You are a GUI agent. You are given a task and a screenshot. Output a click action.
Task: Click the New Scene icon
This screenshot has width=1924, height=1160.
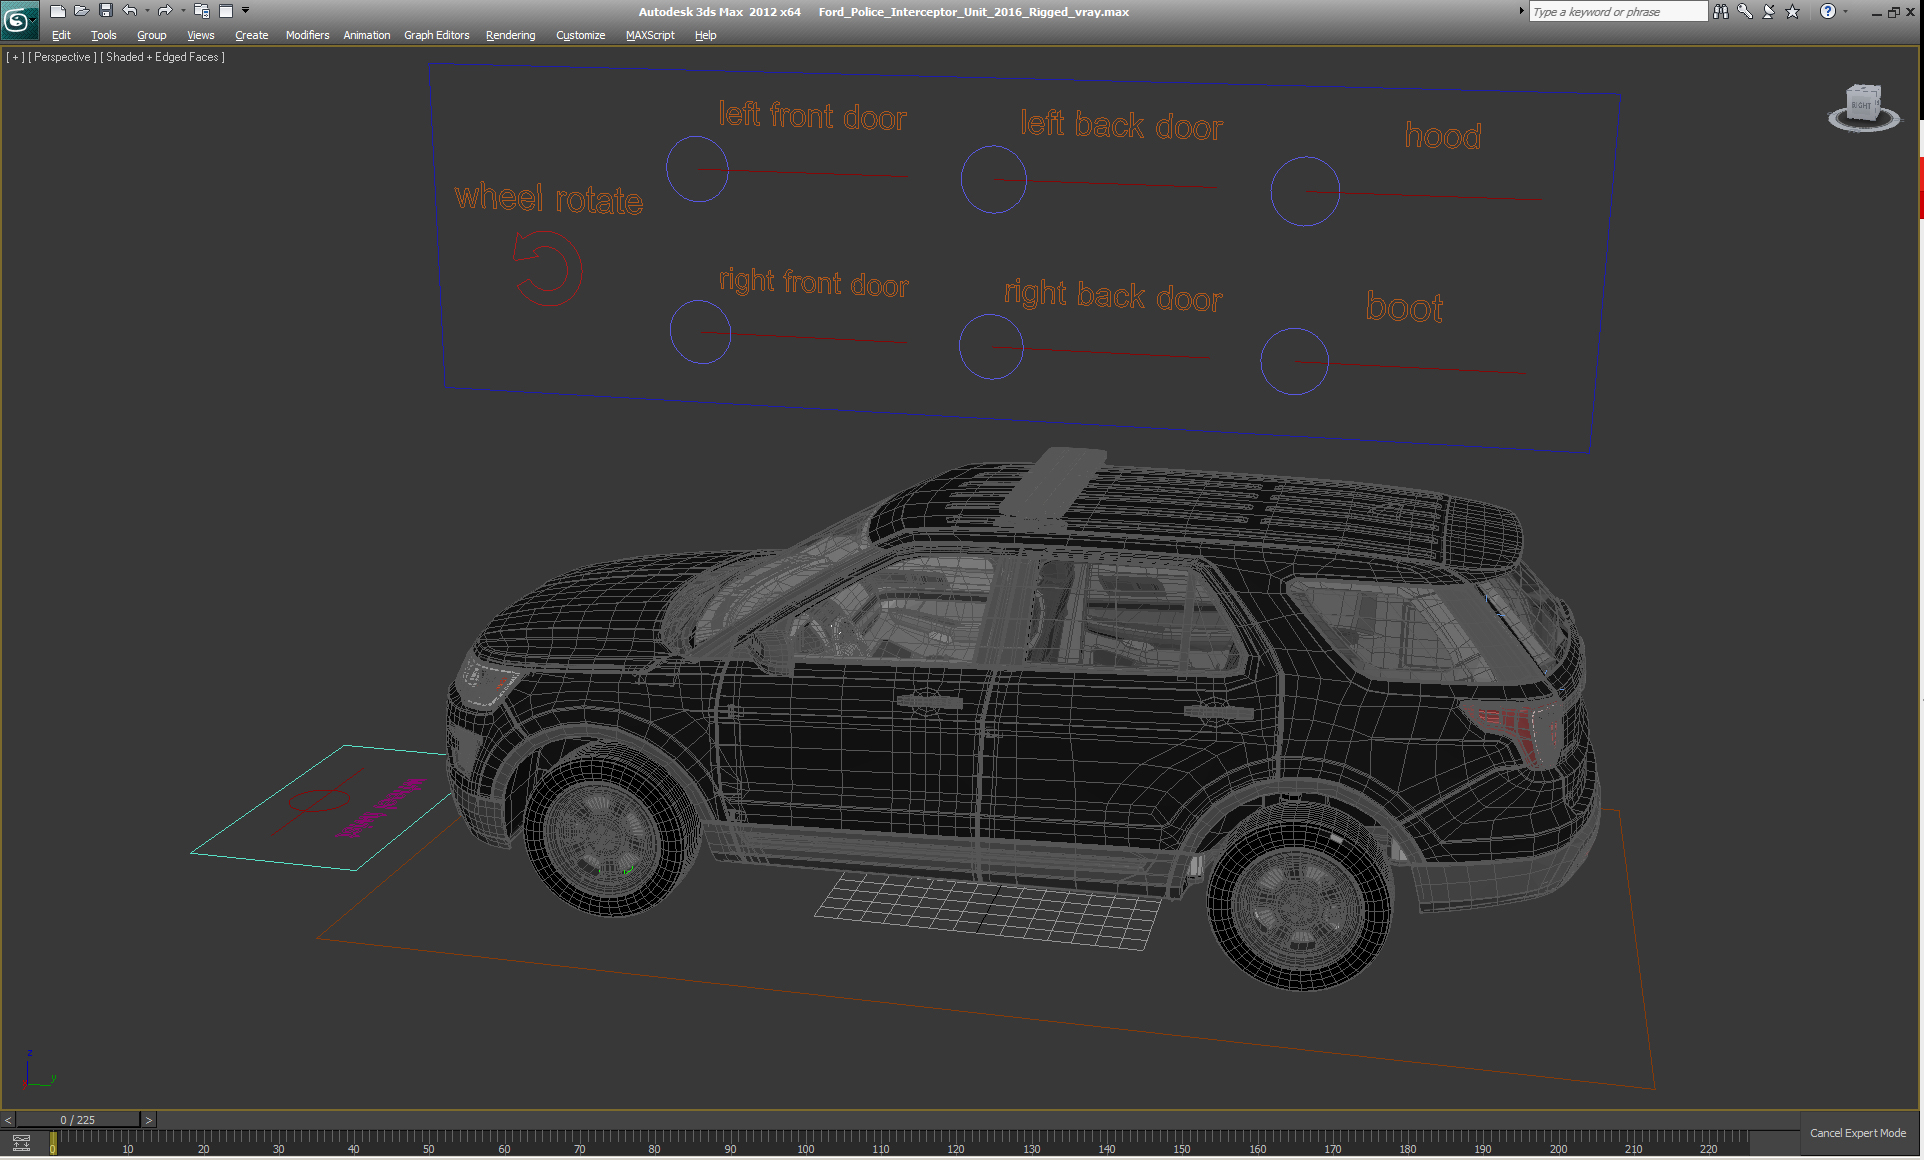(57, 11)
